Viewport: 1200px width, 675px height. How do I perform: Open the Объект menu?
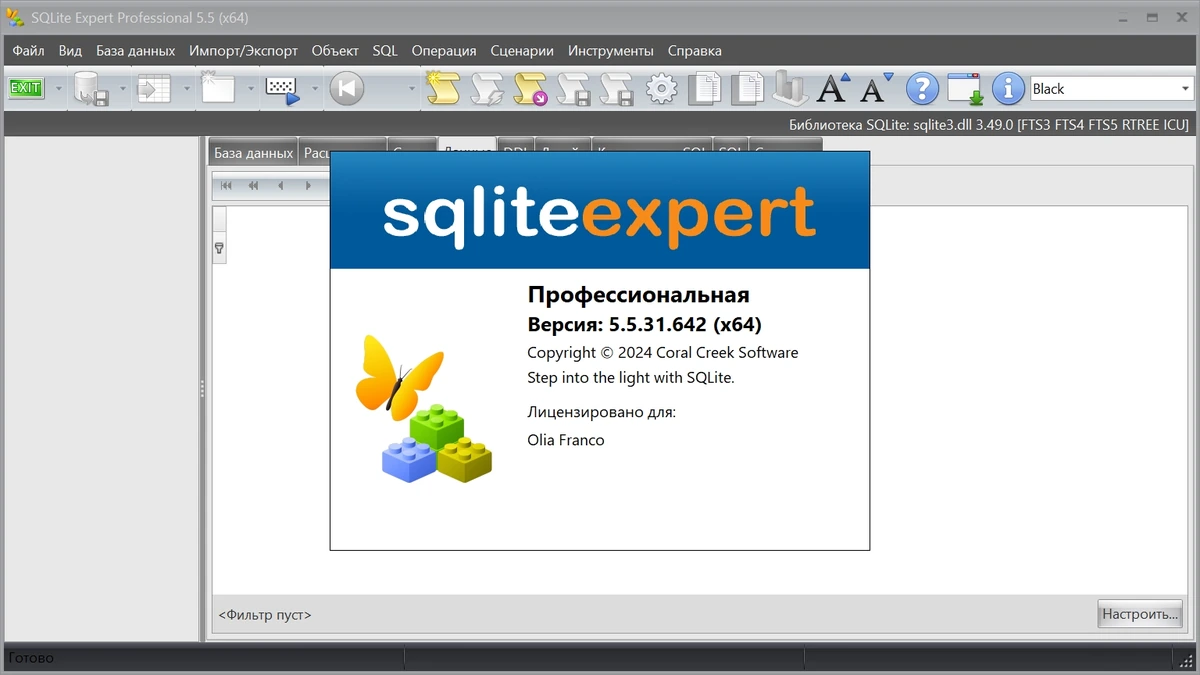pyautogui.click(x=335, y=51)
